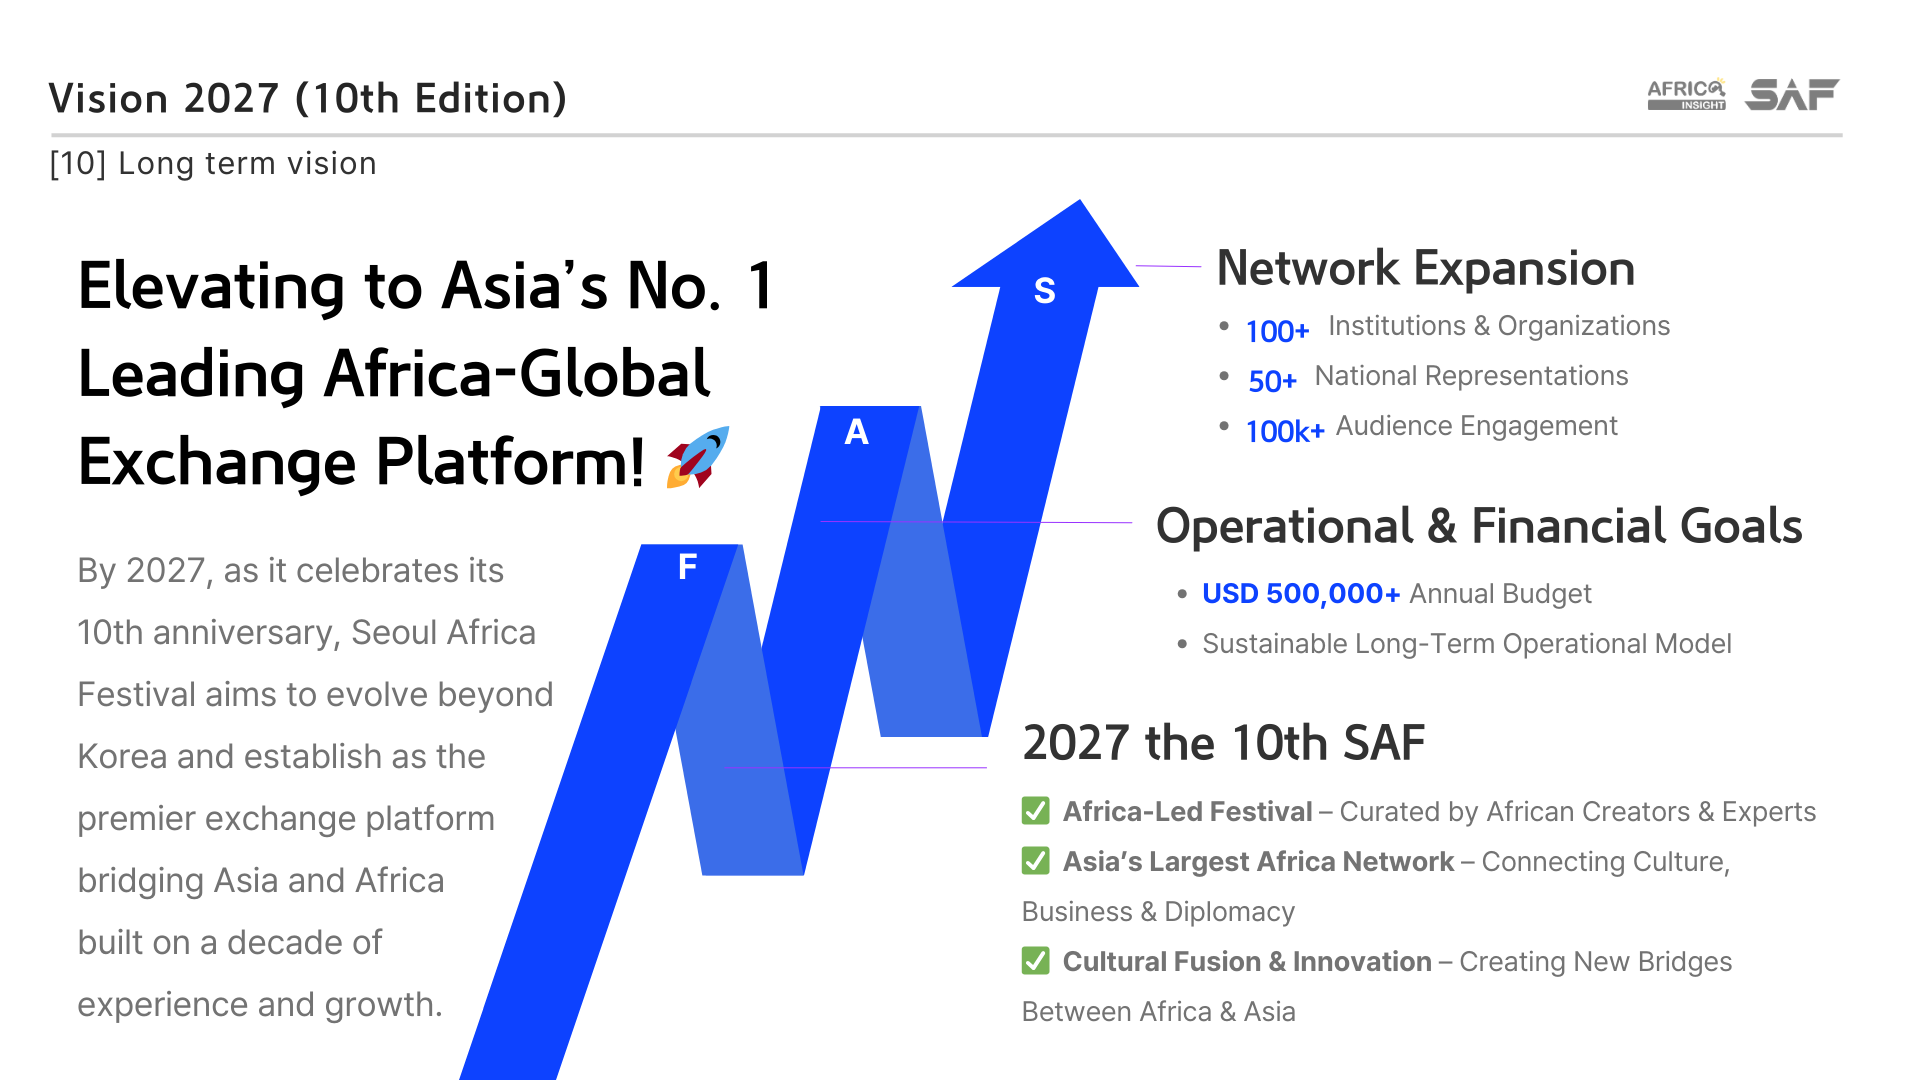Click the USD 500,000+ figure
The height and width of the screenshot is (1080, 1920).
(1301, 594)
